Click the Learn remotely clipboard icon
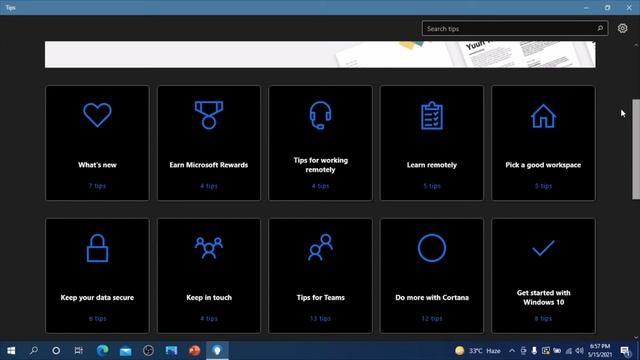The image size is (640, 360). 431,116
